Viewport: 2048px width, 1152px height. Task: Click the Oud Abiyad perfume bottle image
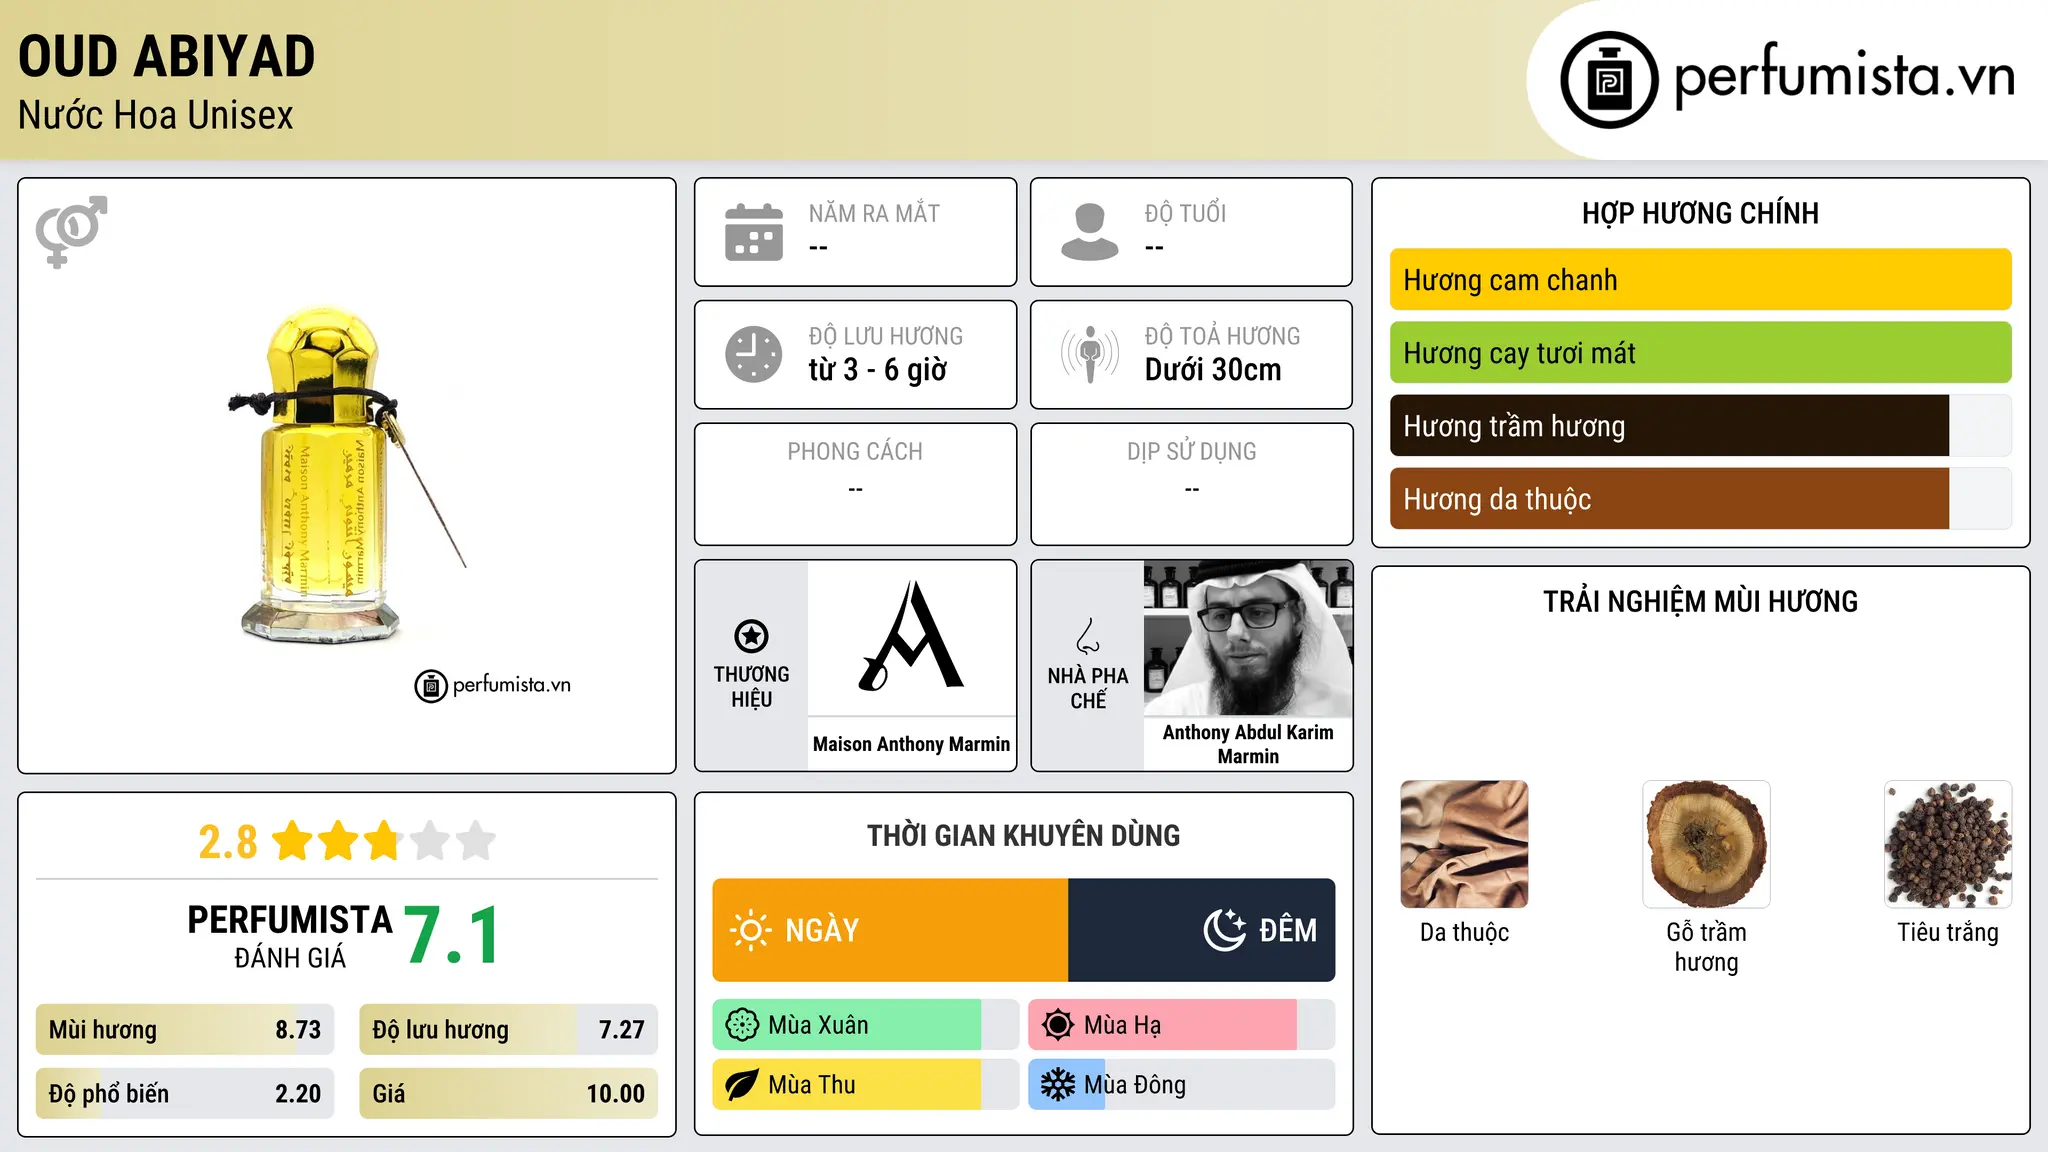[x=347, y=476]
